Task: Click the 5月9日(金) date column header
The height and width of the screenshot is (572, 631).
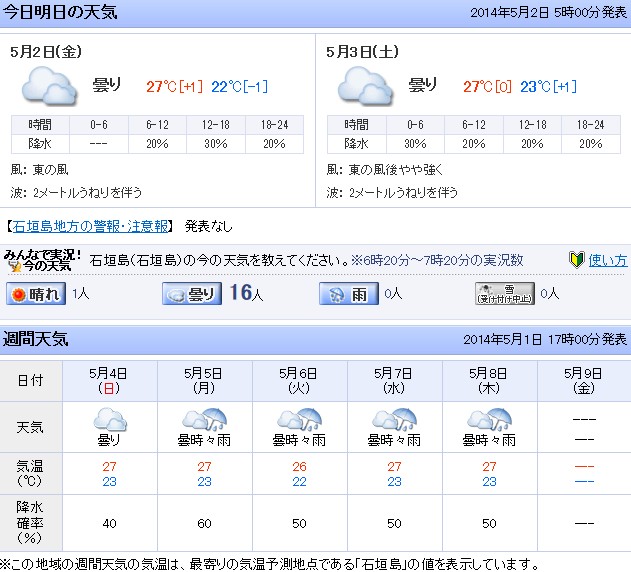Action: click(584, 379)
